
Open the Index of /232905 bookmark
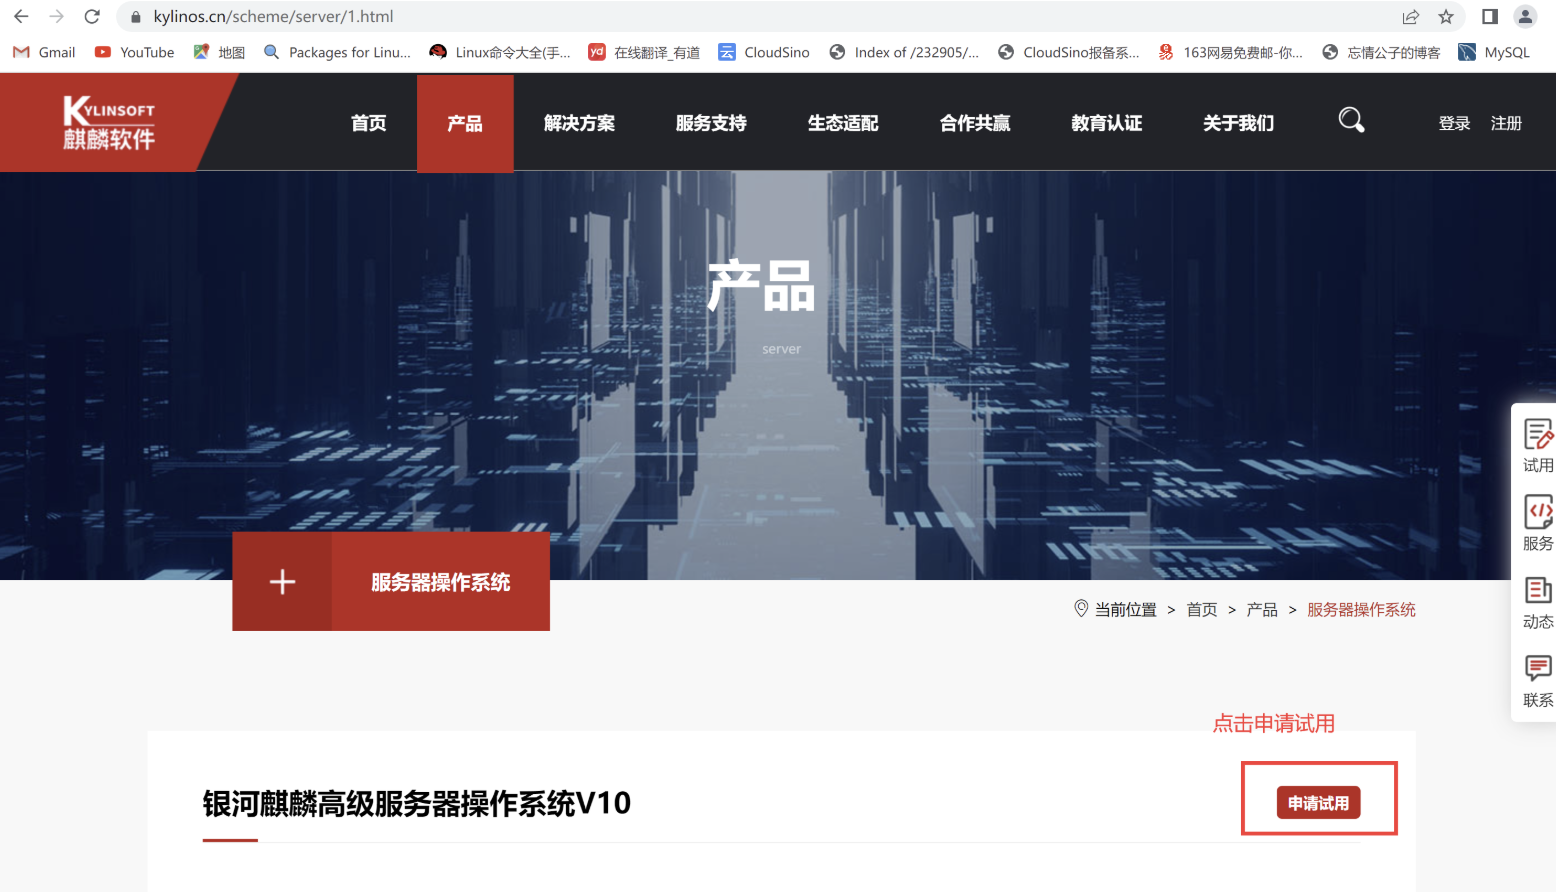point(904,52)
